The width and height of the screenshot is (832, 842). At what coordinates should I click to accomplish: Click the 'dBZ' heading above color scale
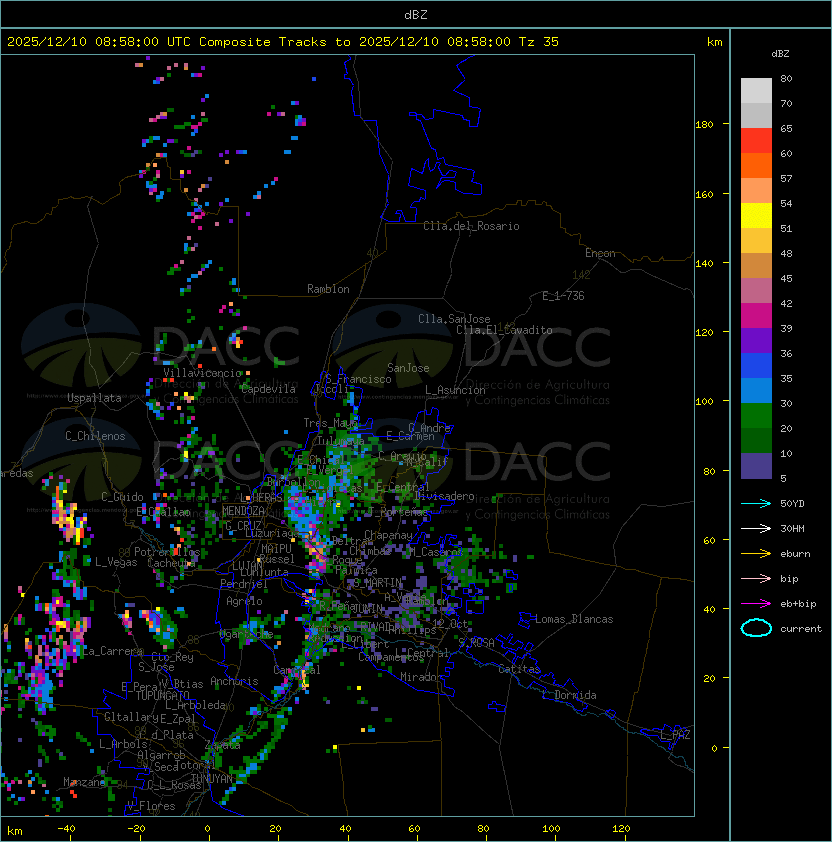780,54
